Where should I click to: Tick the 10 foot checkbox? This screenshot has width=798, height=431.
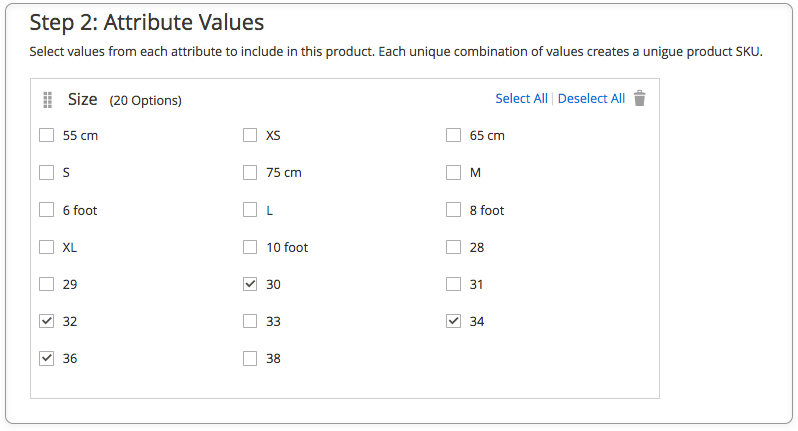250,247
